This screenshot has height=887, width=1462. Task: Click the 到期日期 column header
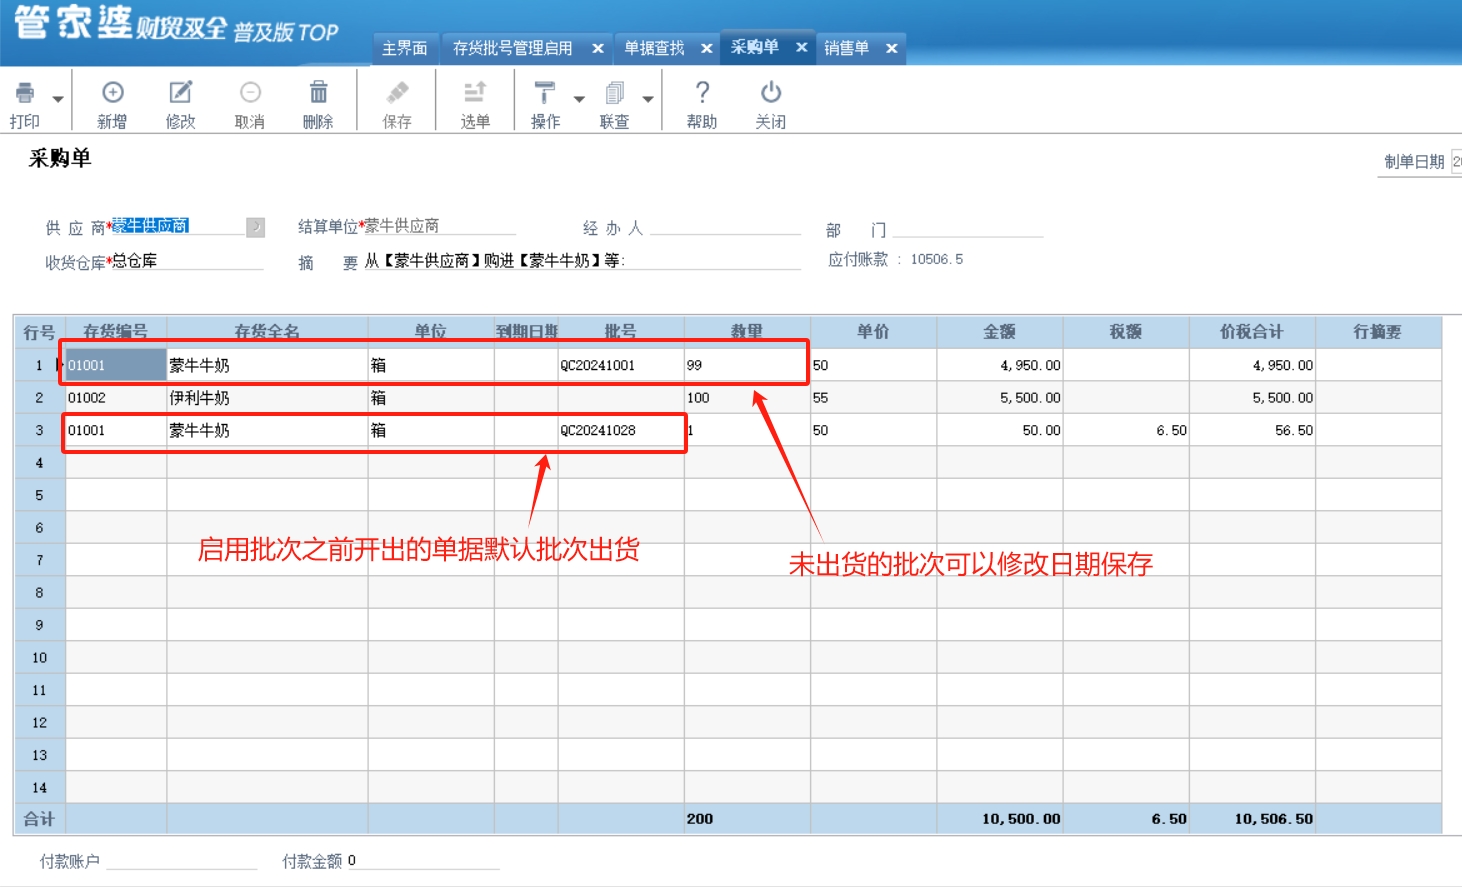[x=526, y=332]
